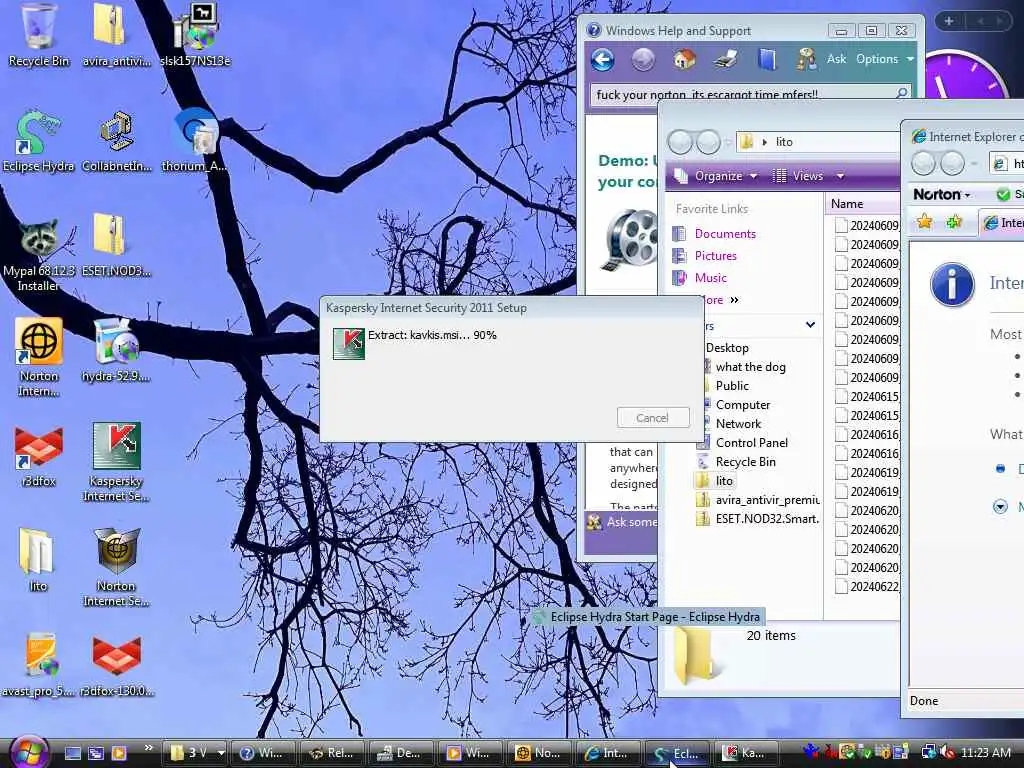Select the r3dfox-130.0... installer icon

(x=116, y=665)
